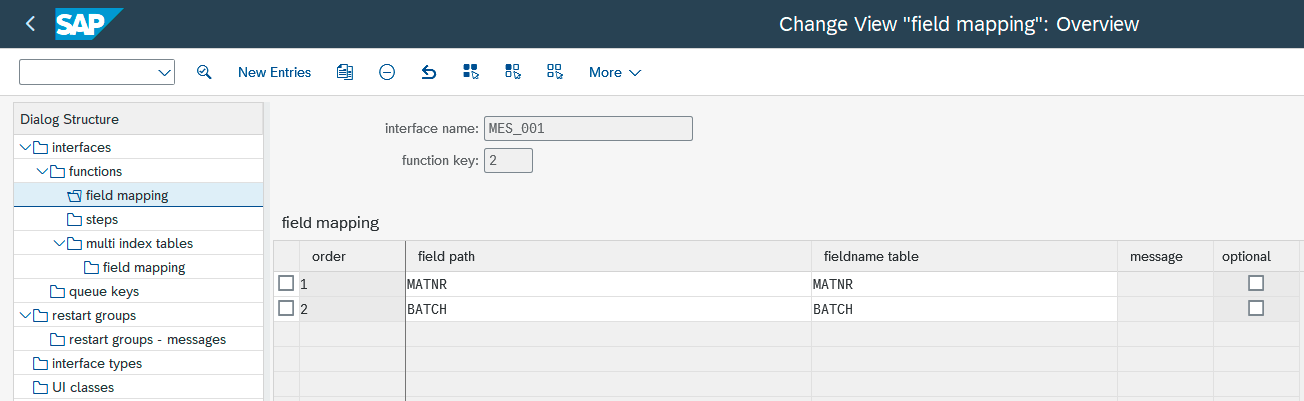The height and width of the screenshot is (401, 1304).
Task: Click the magnifier details icon in toolbar
Action: click(x=204, y=72)
